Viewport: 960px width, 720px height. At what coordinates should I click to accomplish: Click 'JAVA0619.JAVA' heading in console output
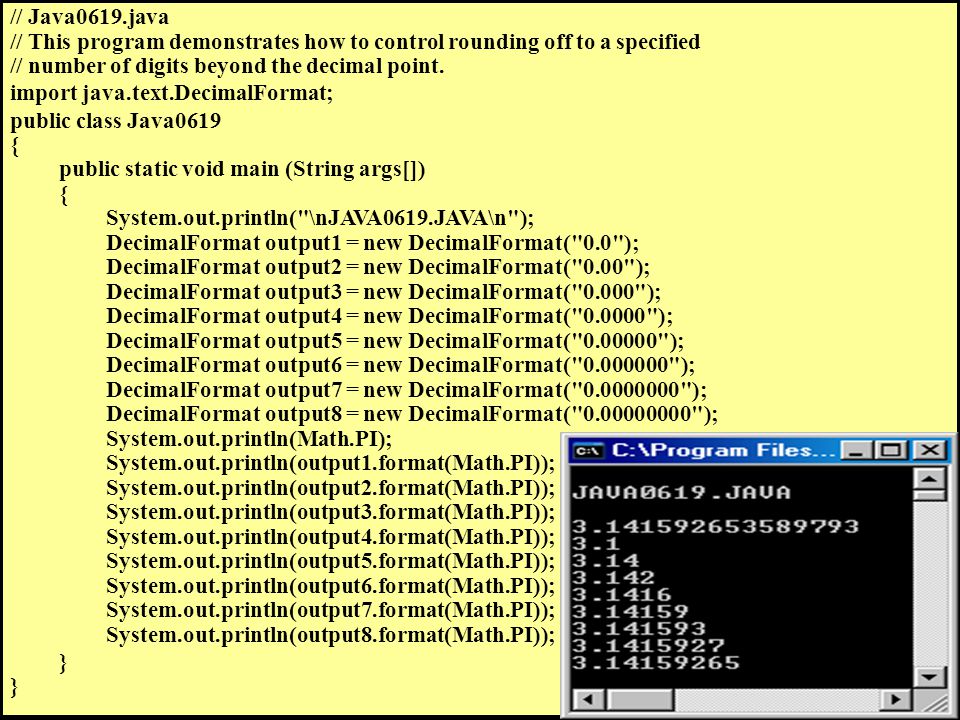tap(681, 492)
